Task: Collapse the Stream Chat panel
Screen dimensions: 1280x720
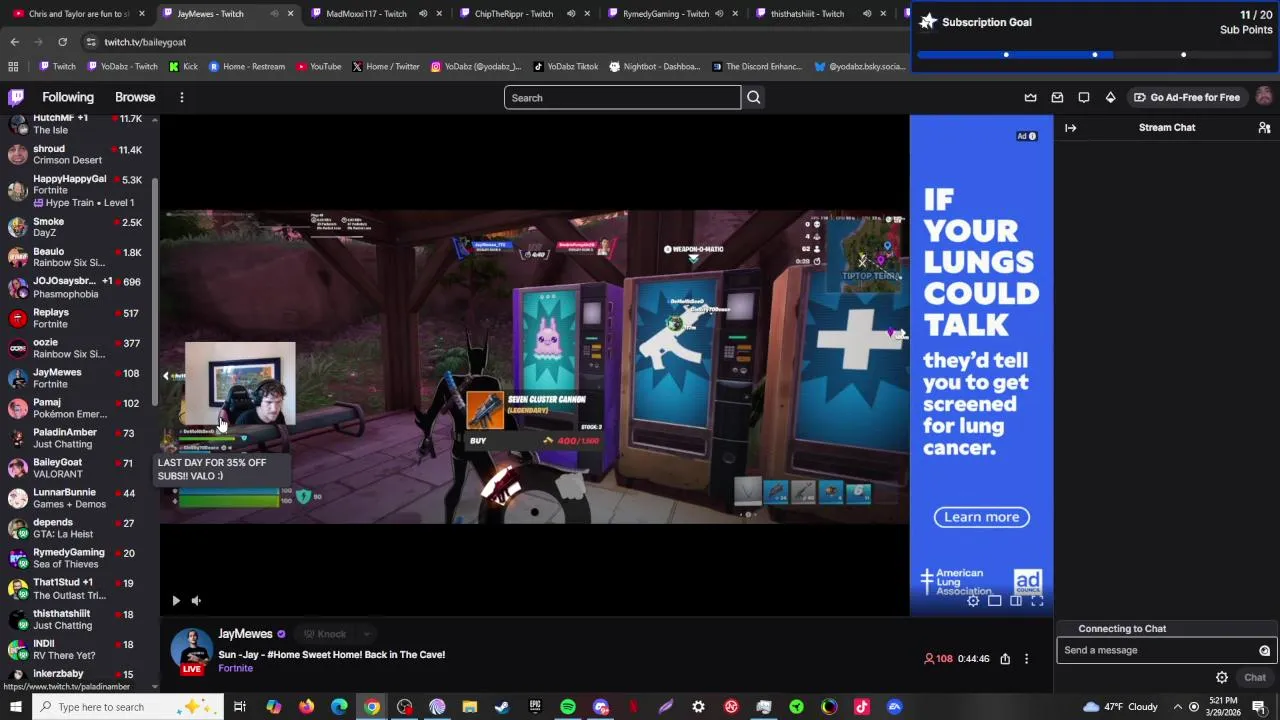Action: pos(1070,128)
